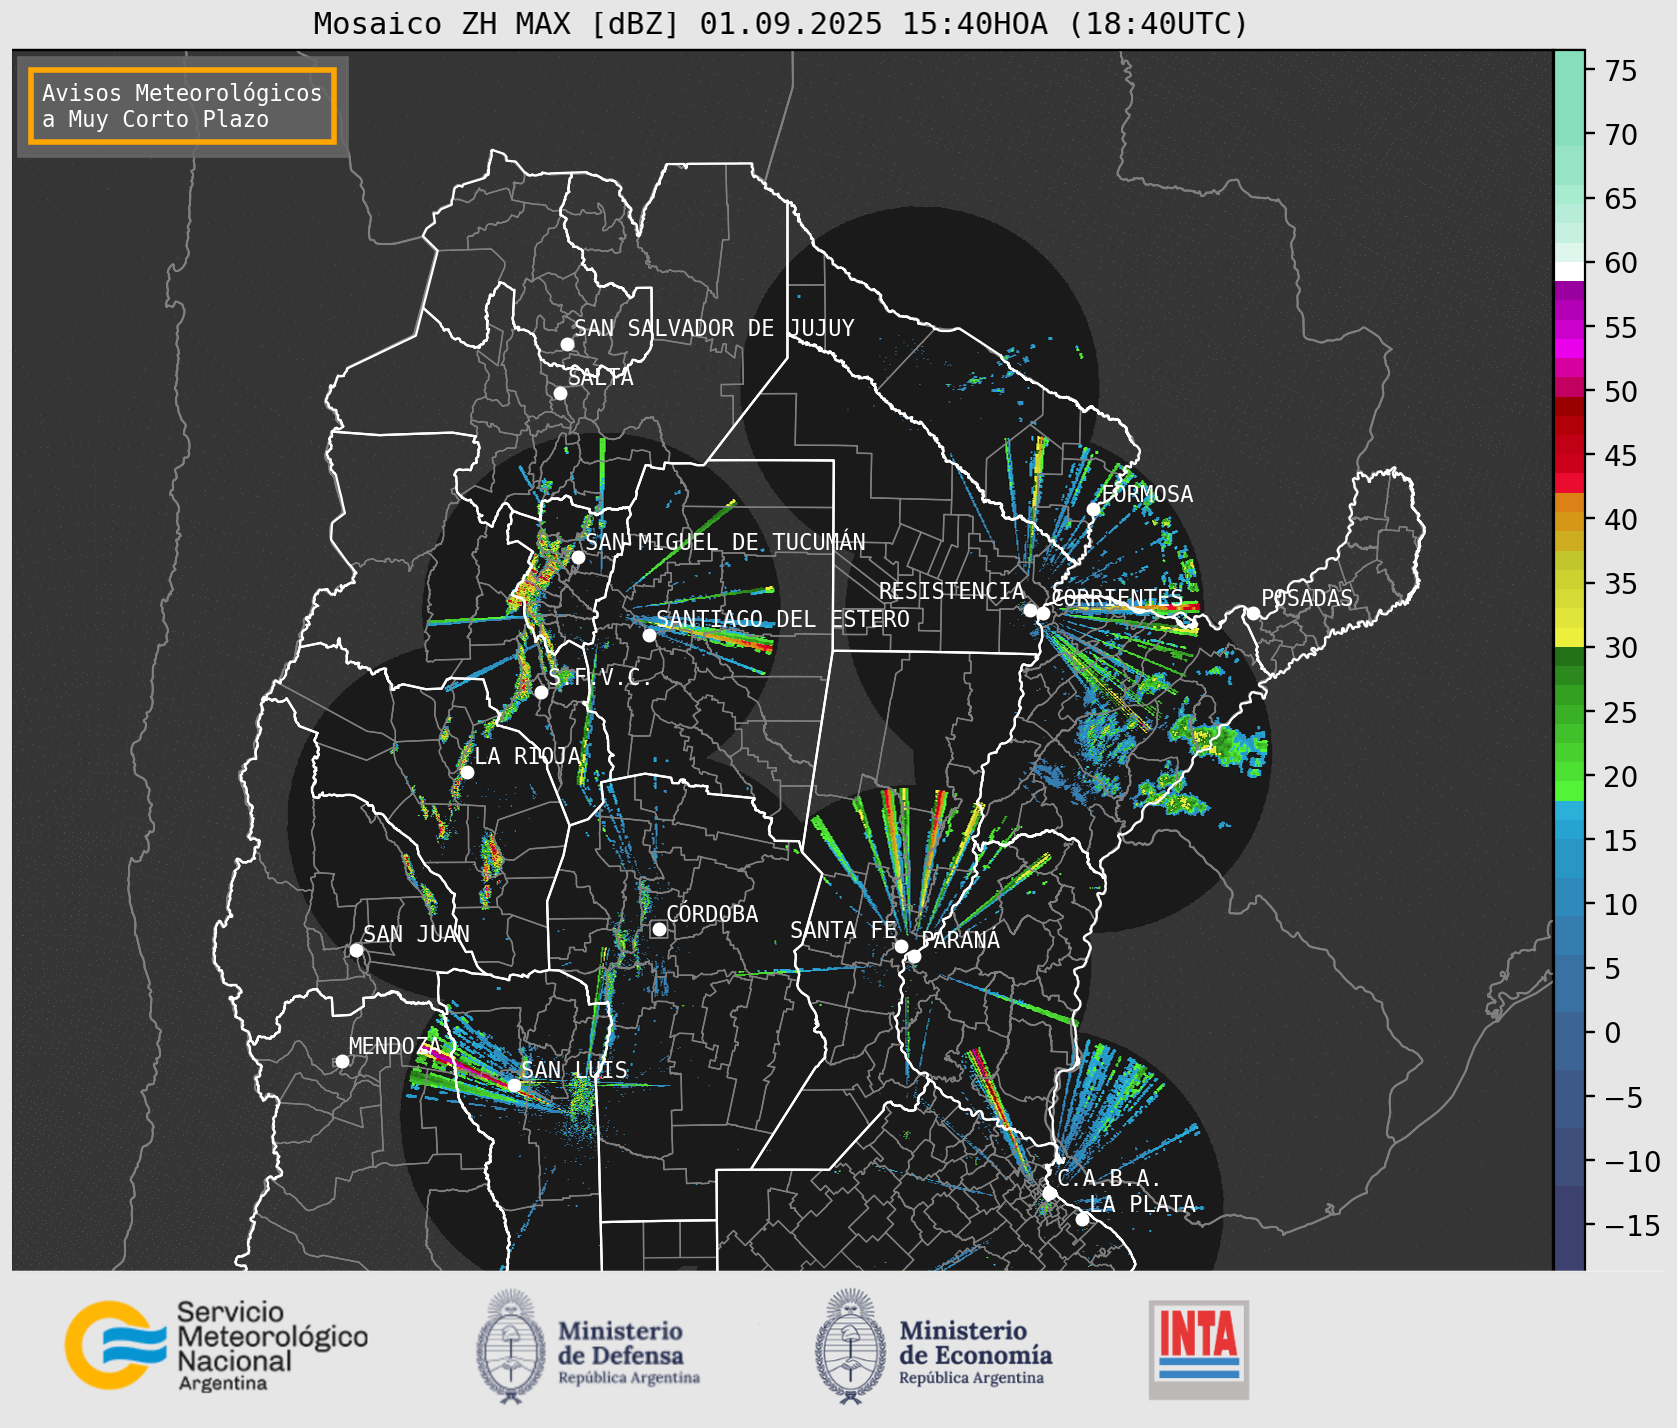The height and width of the screenshot is (1428, 1677).
Task: Click the C.A.B.A. city dot
Action: pos(1049,1193)
